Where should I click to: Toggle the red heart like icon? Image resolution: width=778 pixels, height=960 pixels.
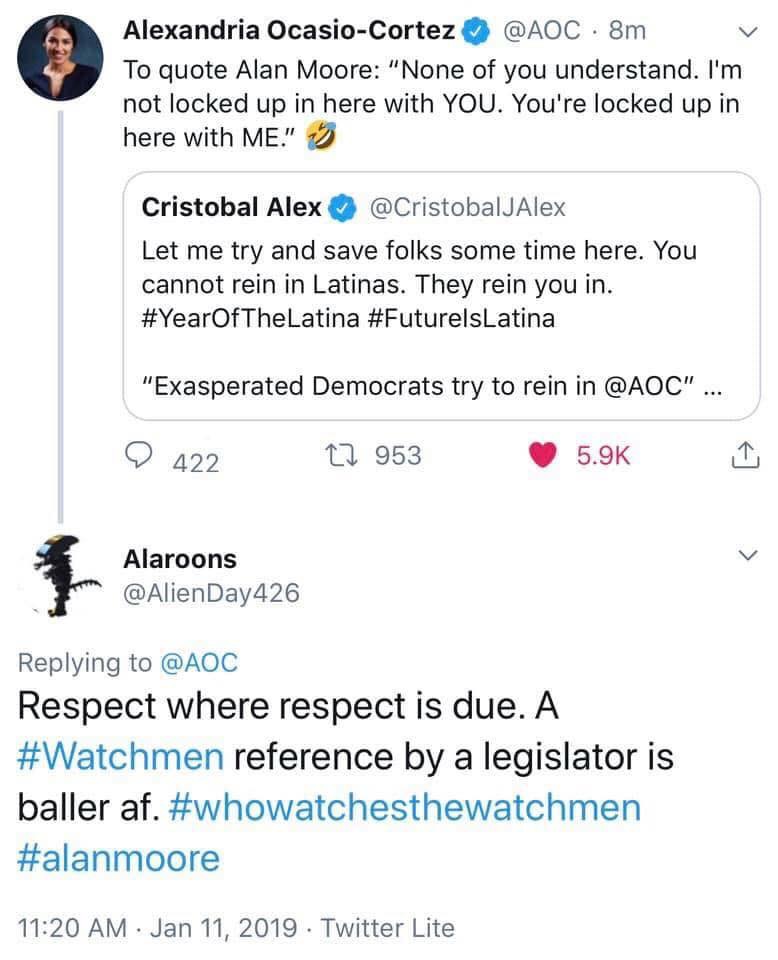[x=544, y=456]
